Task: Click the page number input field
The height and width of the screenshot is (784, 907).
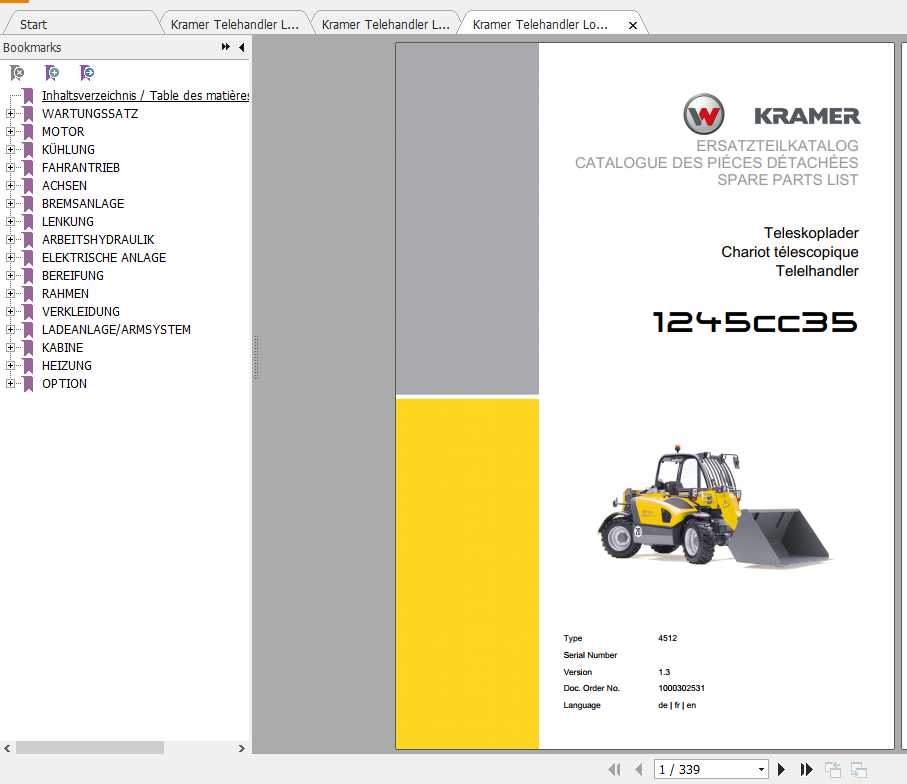Action: tap(705, 770)
